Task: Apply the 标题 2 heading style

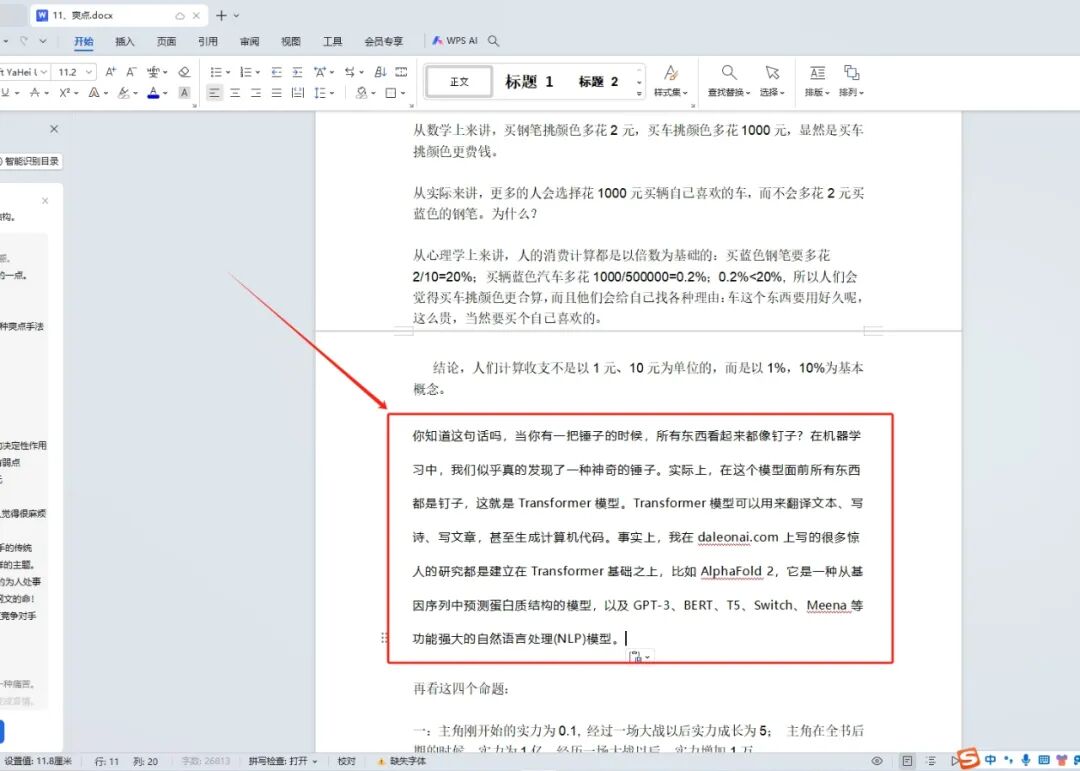Action: point(598,81)
